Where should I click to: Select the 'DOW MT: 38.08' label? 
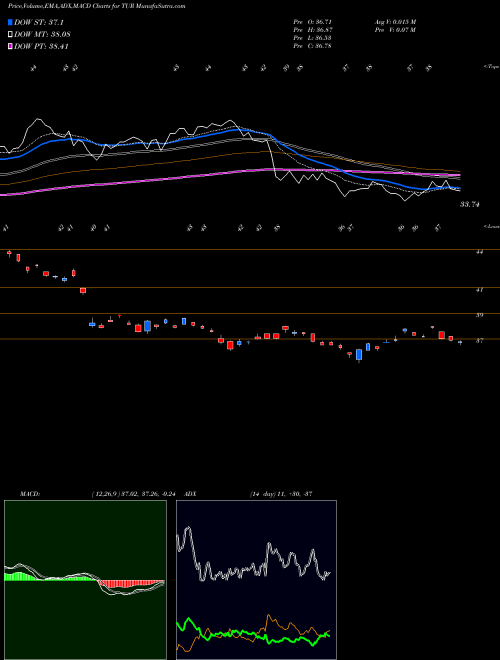click(x=42, y=34)
